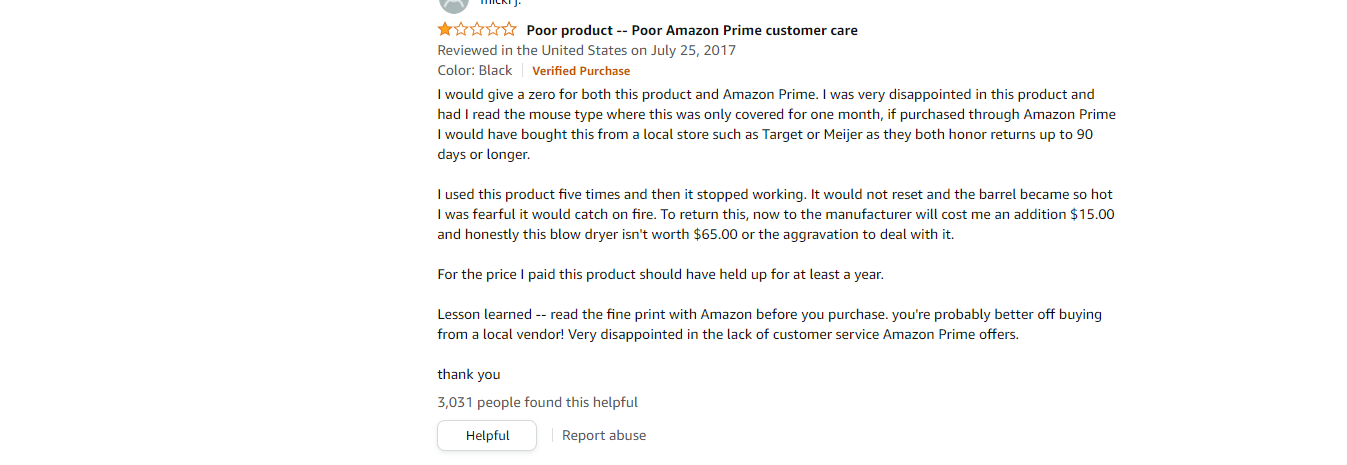Mark this review as Helpful
The image size is (1347, 465).
pyautogui.click(x=487, y=436)
